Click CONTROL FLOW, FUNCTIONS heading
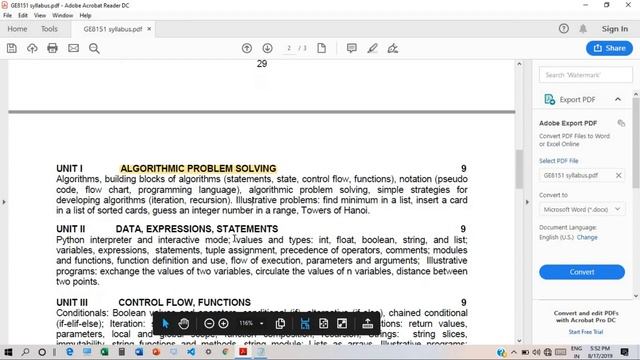 (184, 302)
